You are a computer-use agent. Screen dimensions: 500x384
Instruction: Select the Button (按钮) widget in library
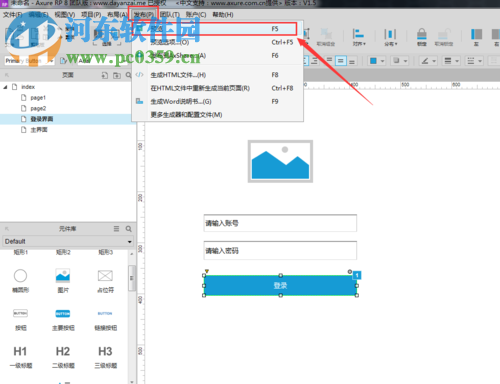(x=20, y=319)
